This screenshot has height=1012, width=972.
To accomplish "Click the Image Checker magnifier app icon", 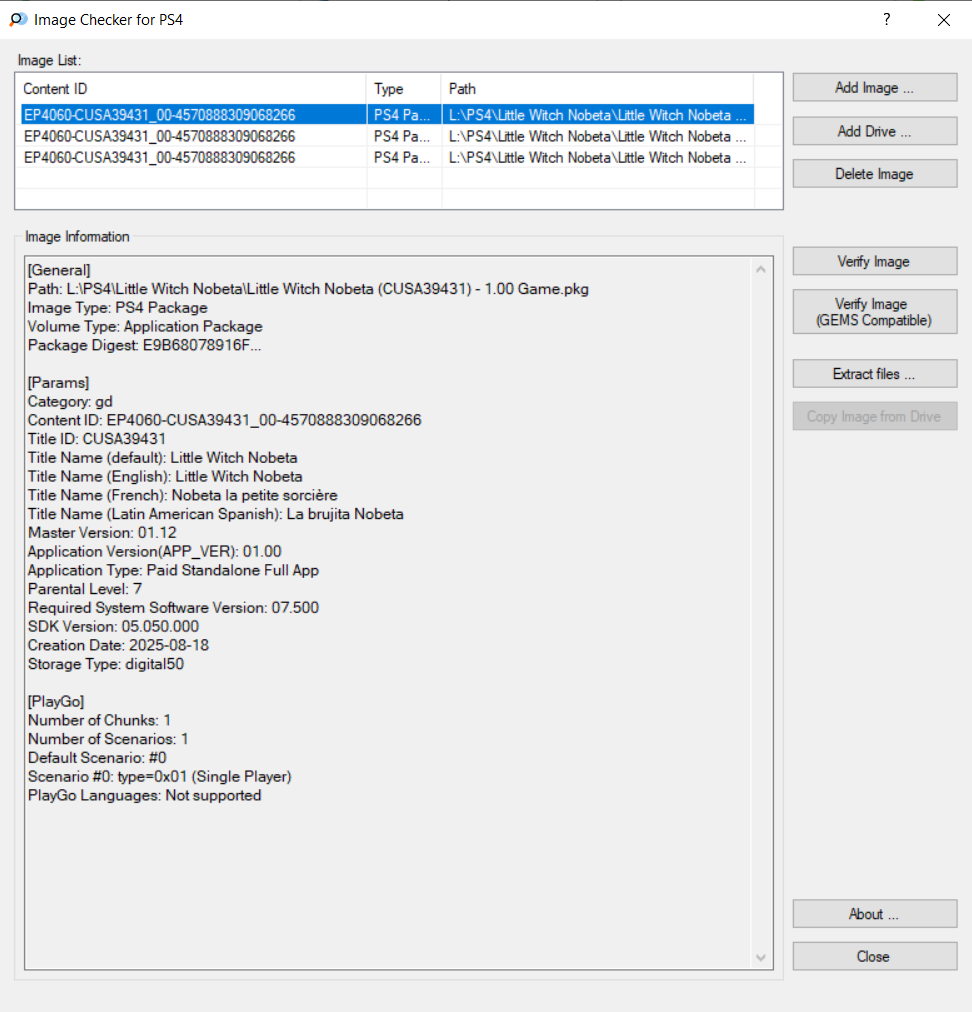I will click(18, 19).
